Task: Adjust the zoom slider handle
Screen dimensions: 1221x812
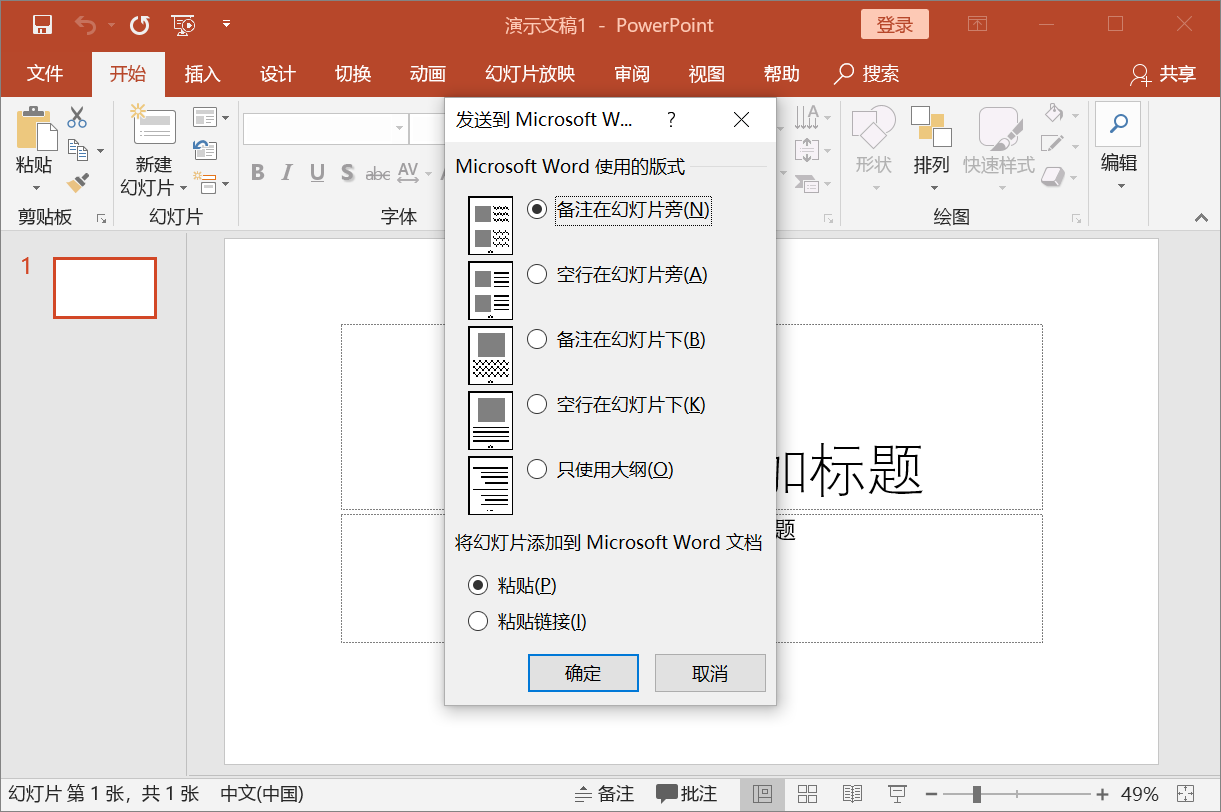Action: (976, 794)
